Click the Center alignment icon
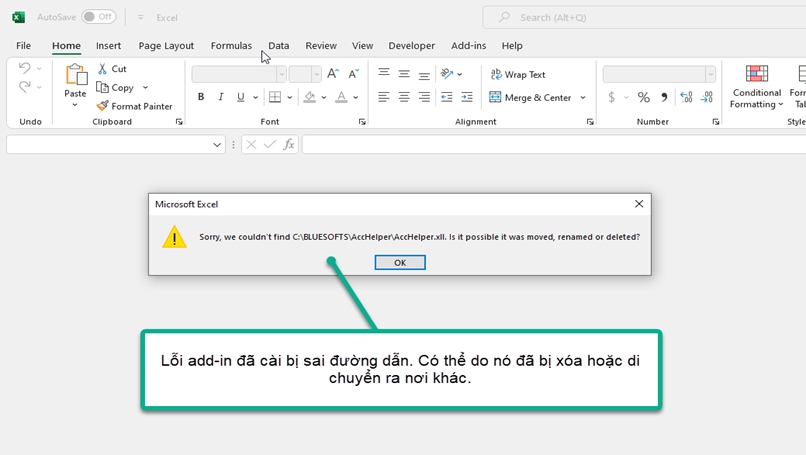806x455 pixels. coord(404,97)
